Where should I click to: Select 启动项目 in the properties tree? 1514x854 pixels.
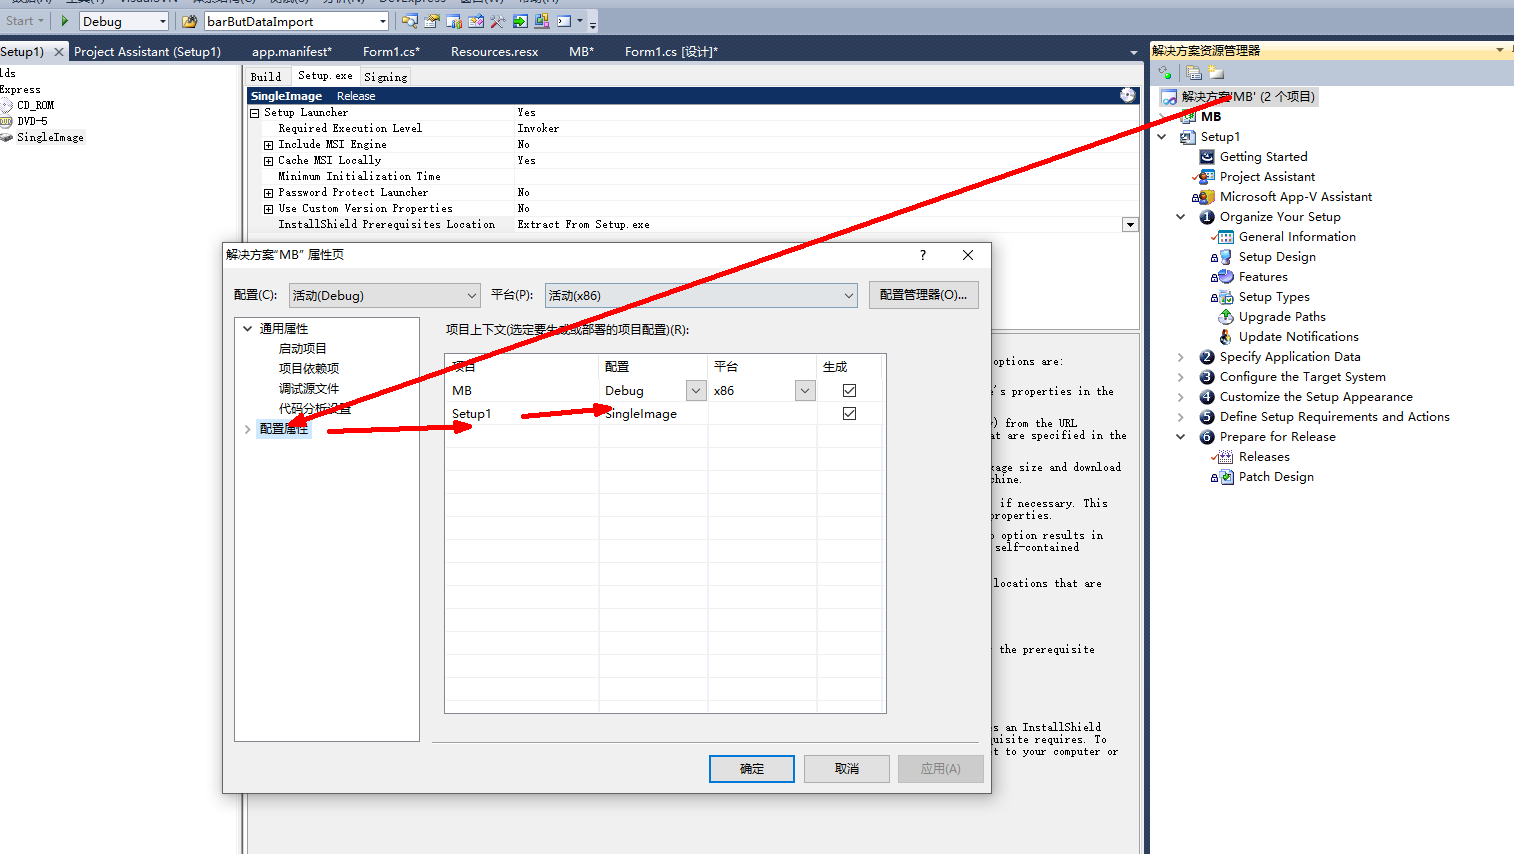click(x=302, y=349)
